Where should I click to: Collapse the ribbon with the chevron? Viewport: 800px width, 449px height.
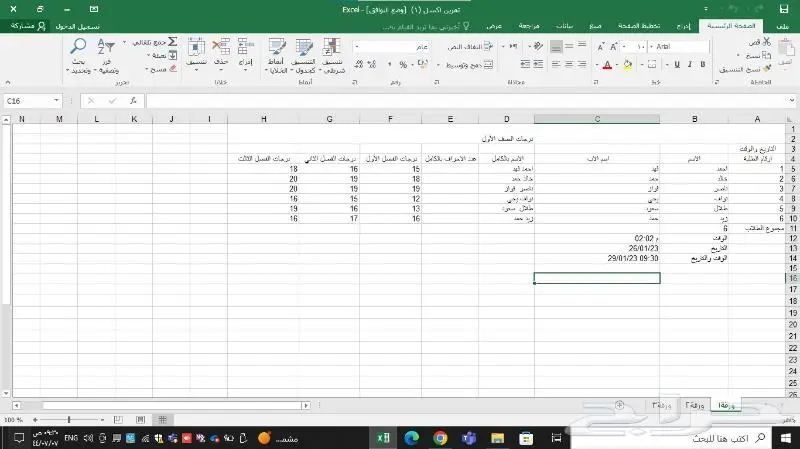pos(8,82)
